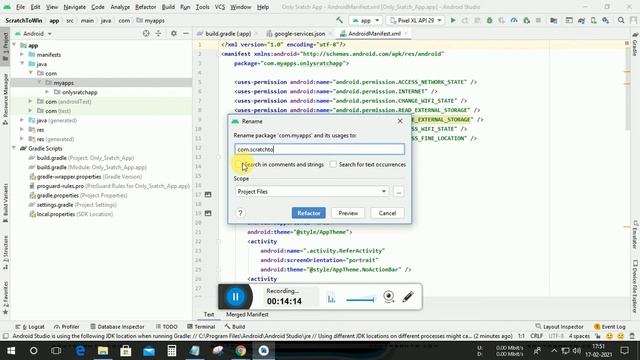The width and height of the screenshot is (640, 360).
Task: Launch Microsoft Edge from the taskbar
Action: [x=80, y=351]
